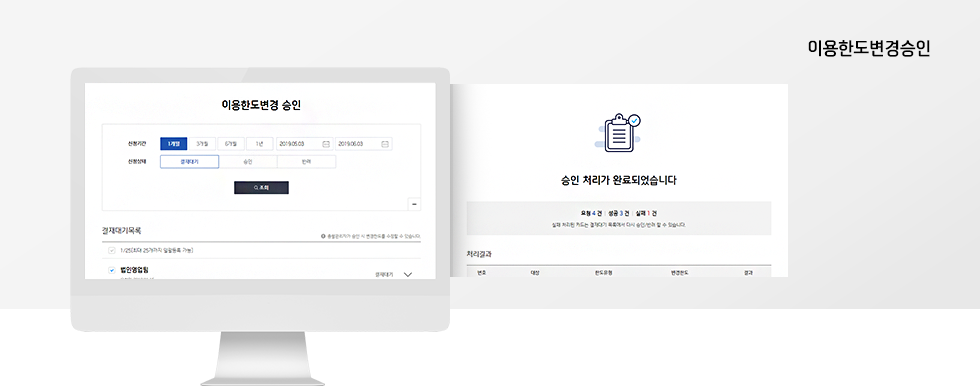Expand the 법인영업팀 row chevron

point(408,274)
